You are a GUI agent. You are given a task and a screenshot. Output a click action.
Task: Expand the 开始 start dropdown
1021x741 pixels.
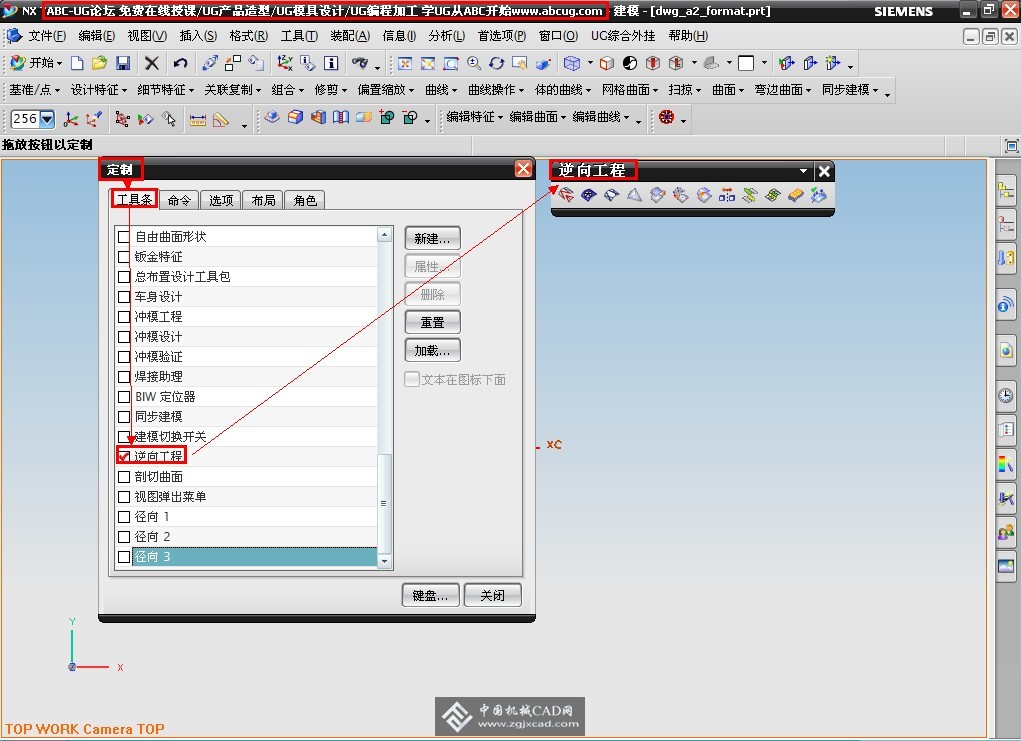(36, 63)
